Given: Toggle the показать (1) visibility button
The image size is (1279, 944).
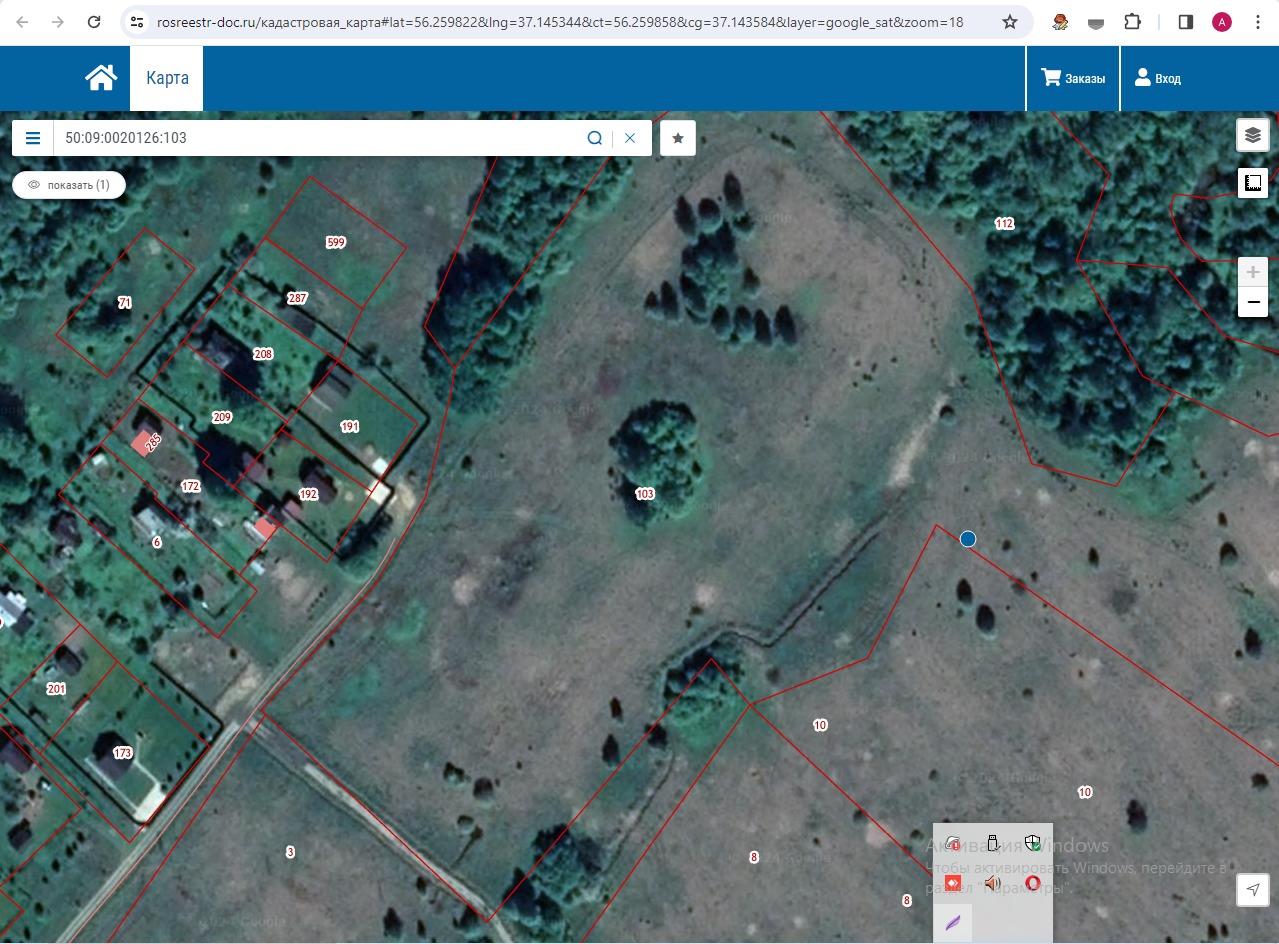Looking at the screenshot, I should 69,185.
